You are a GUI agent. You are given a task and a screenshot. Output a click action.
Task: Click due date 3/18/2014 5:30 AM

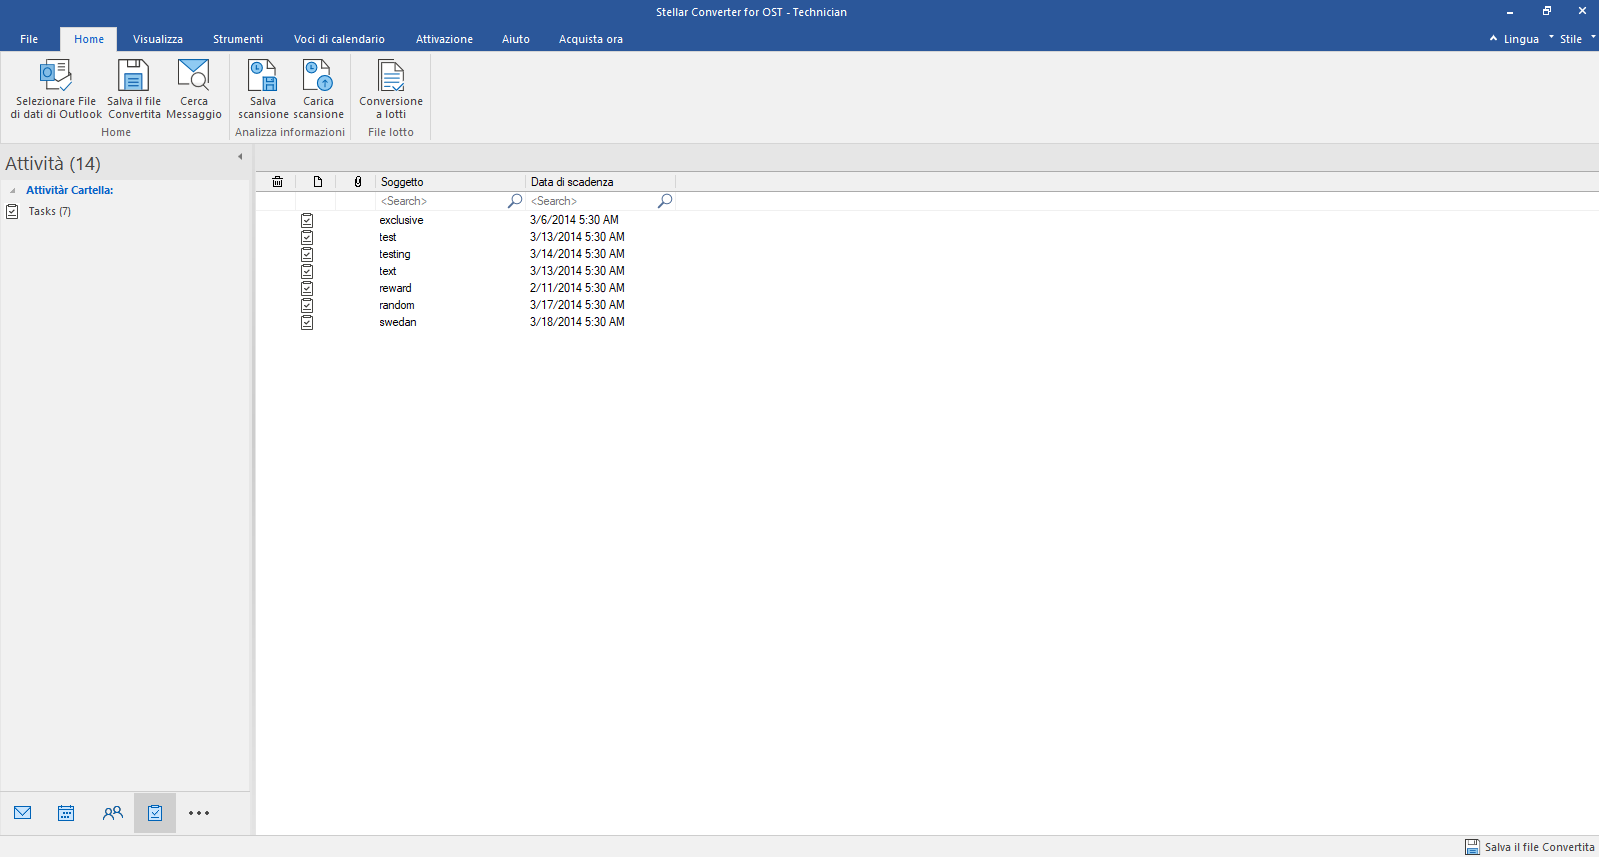577,322
